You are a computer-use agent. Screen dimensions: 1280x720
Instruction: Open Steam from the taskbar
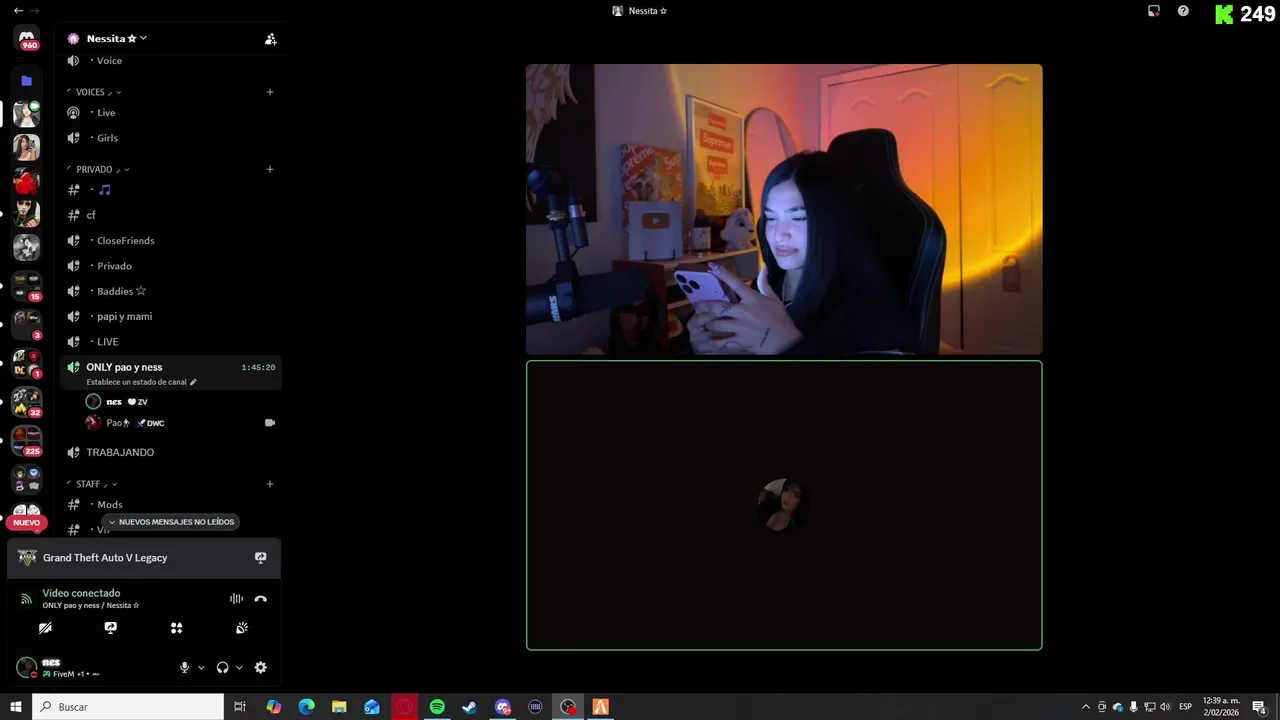[469, 707]
